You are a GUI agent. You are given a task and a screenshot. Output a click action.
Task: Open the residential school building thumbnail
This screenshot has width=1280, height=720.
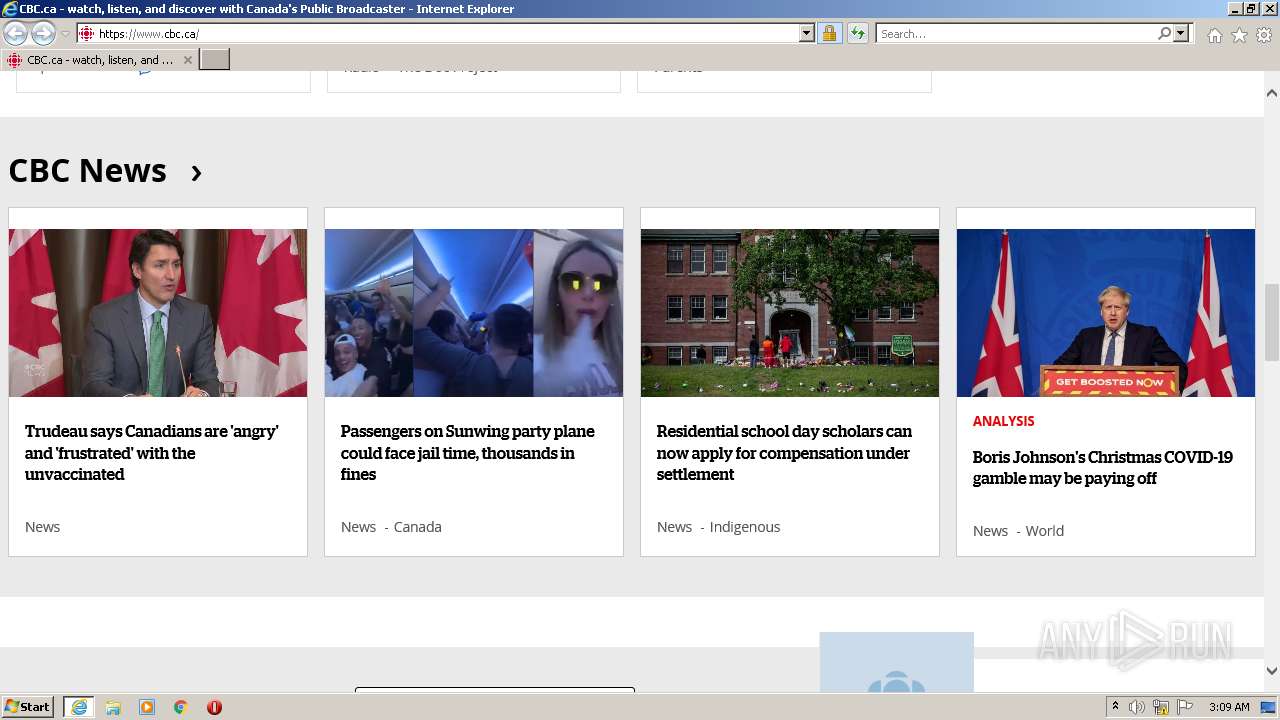tap(790, 313)
